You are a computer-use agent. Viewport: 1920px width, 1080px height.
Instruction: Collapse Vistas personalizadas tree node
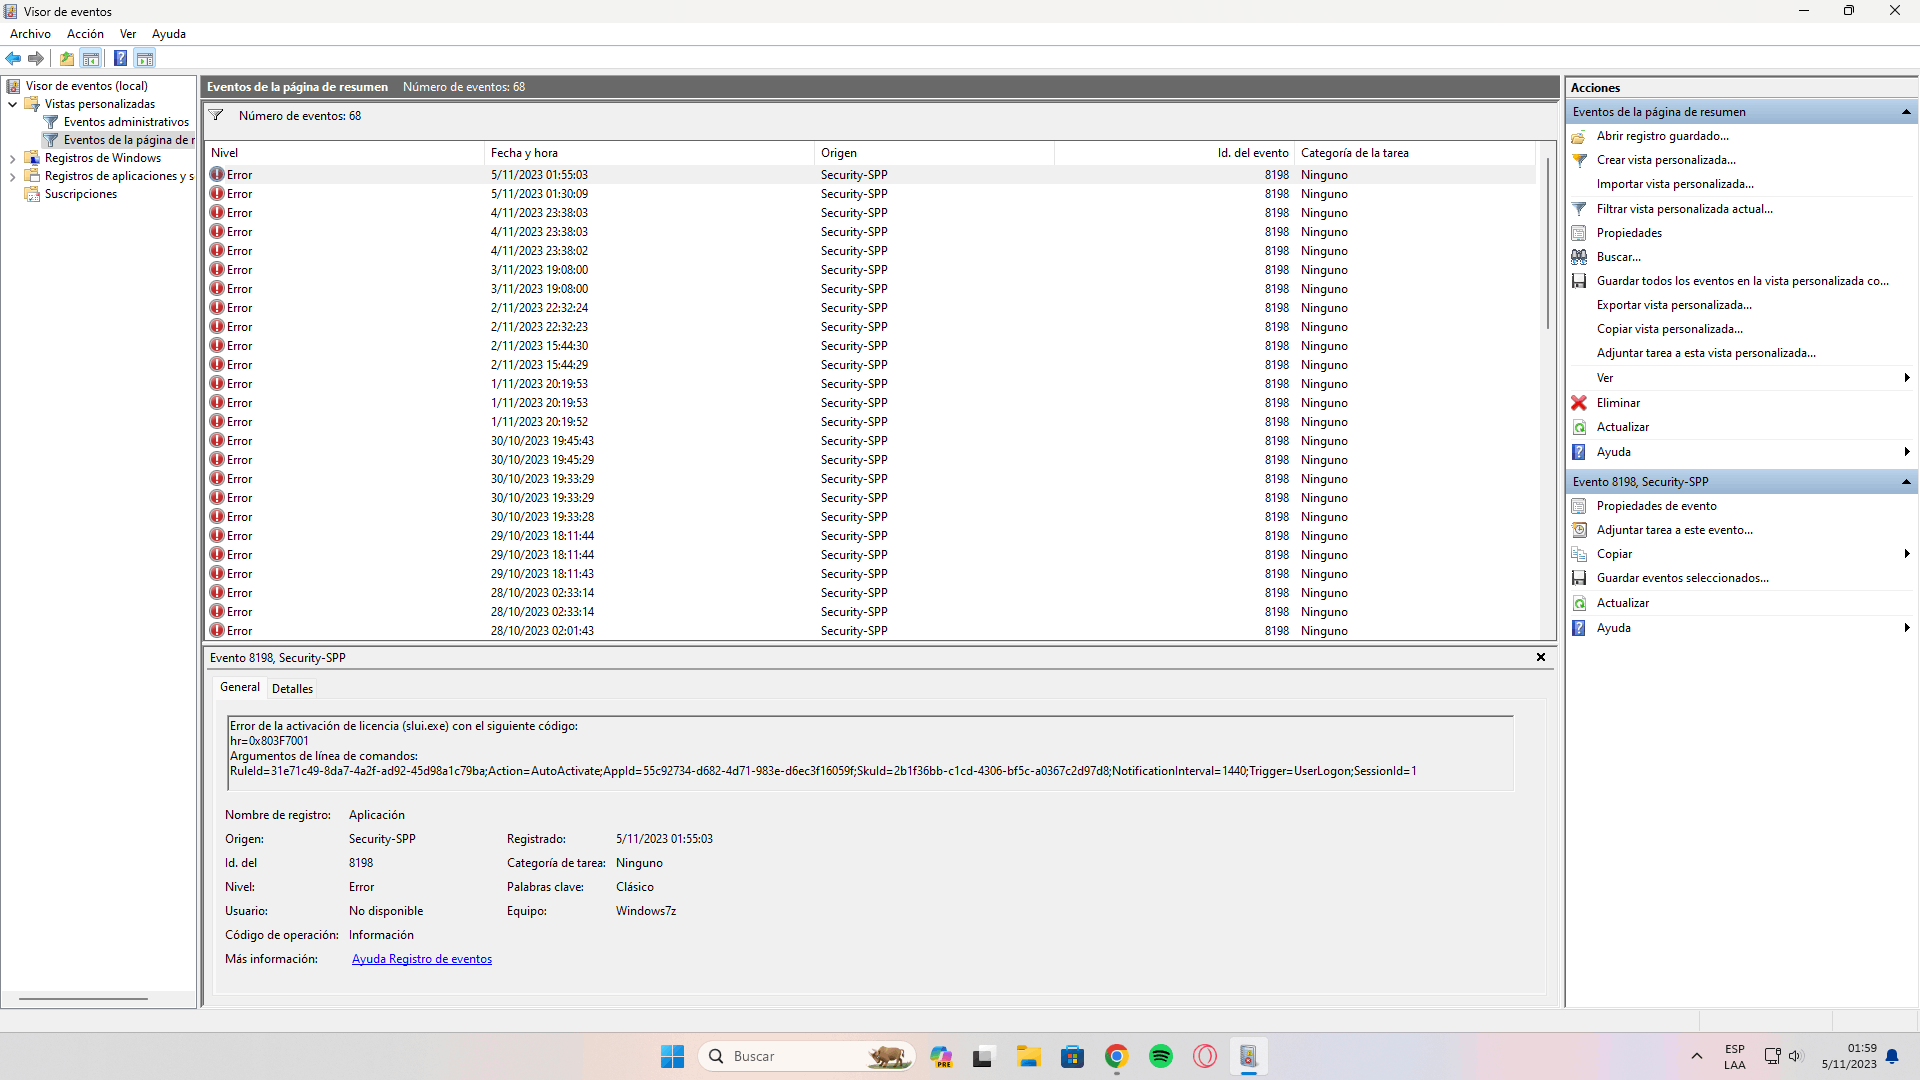(x=12, y=104)
